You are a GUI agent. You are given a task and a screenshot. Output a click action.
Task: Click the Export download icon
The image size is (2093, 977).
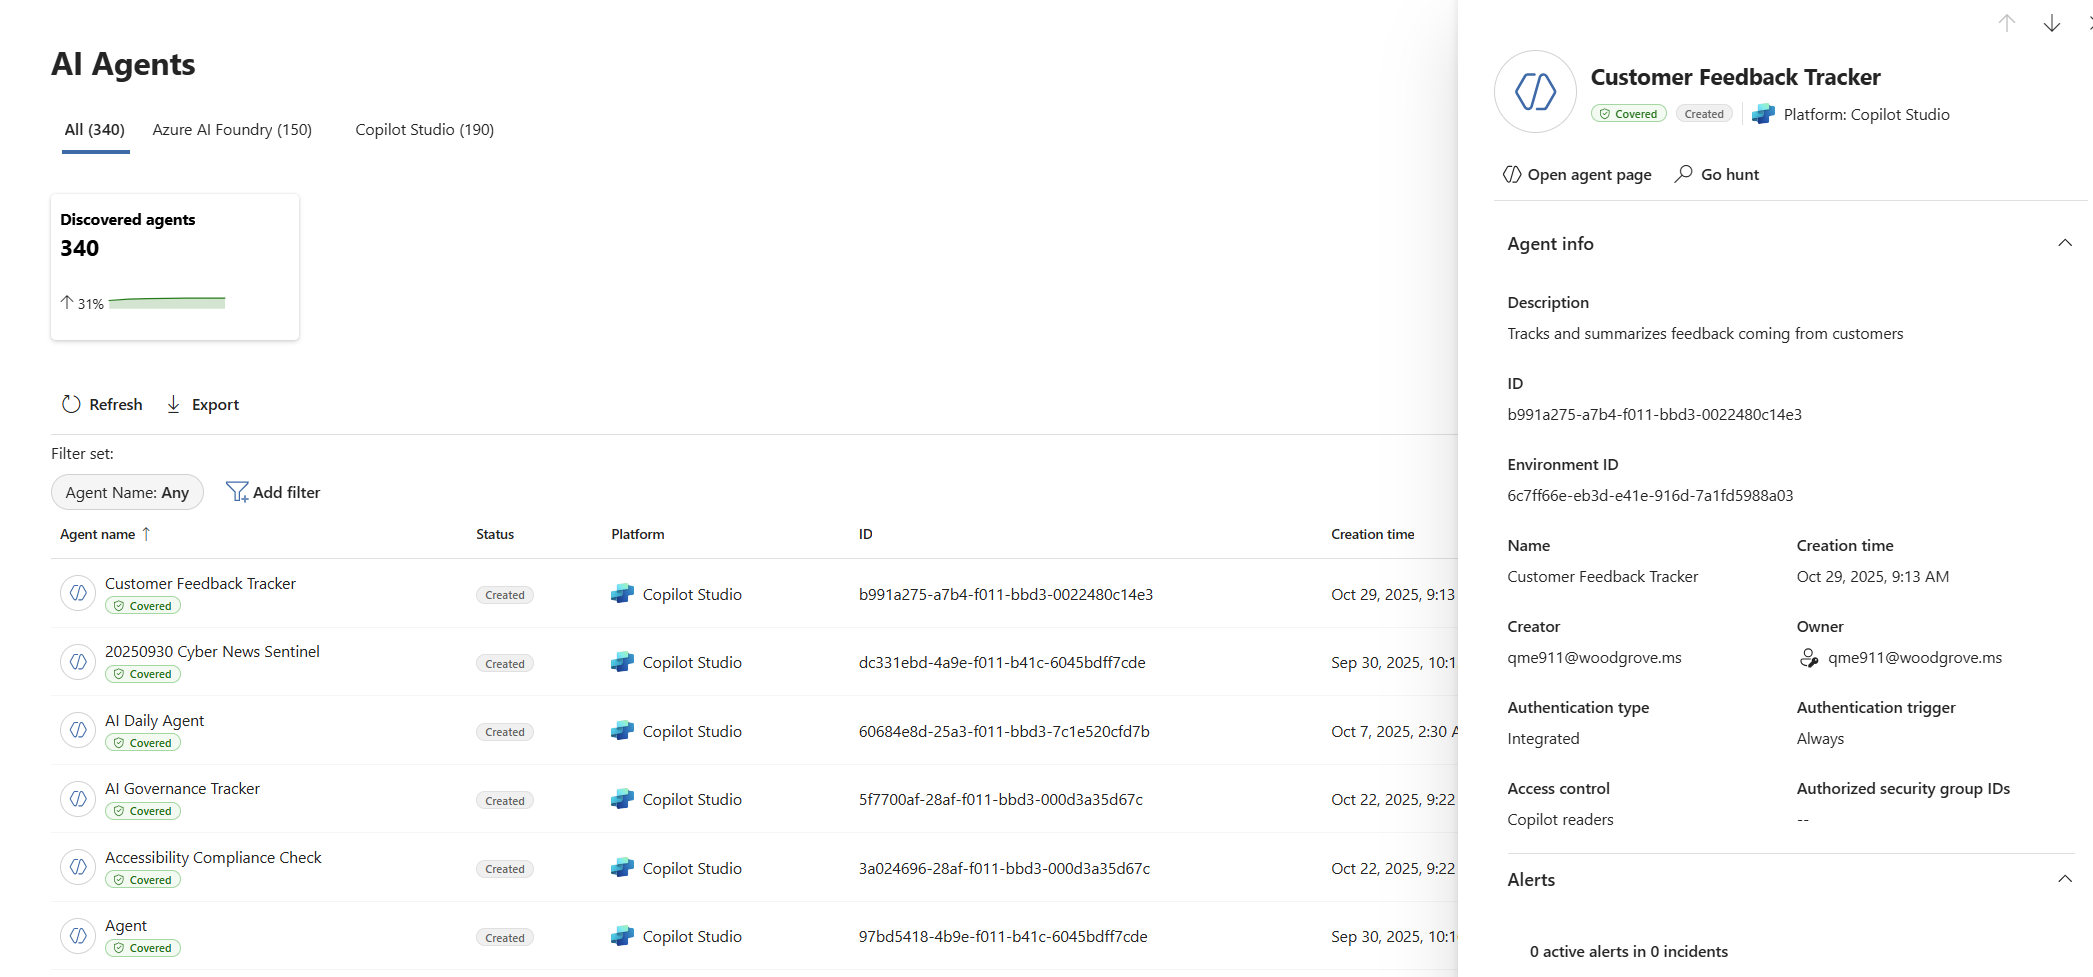tap(173, 404)
